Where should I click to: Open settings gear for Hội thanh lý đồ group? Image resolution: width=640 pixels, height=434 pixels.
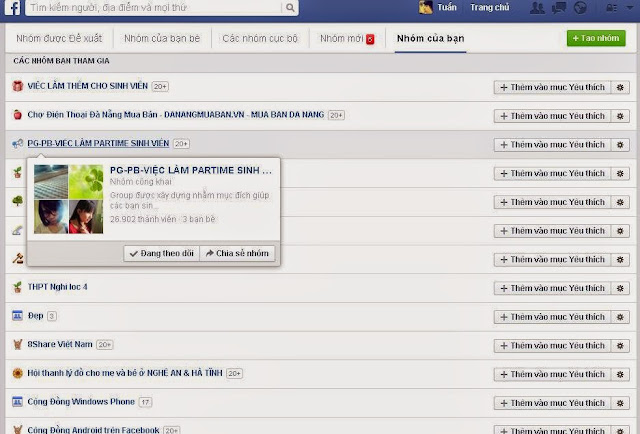tap(620, 374)
